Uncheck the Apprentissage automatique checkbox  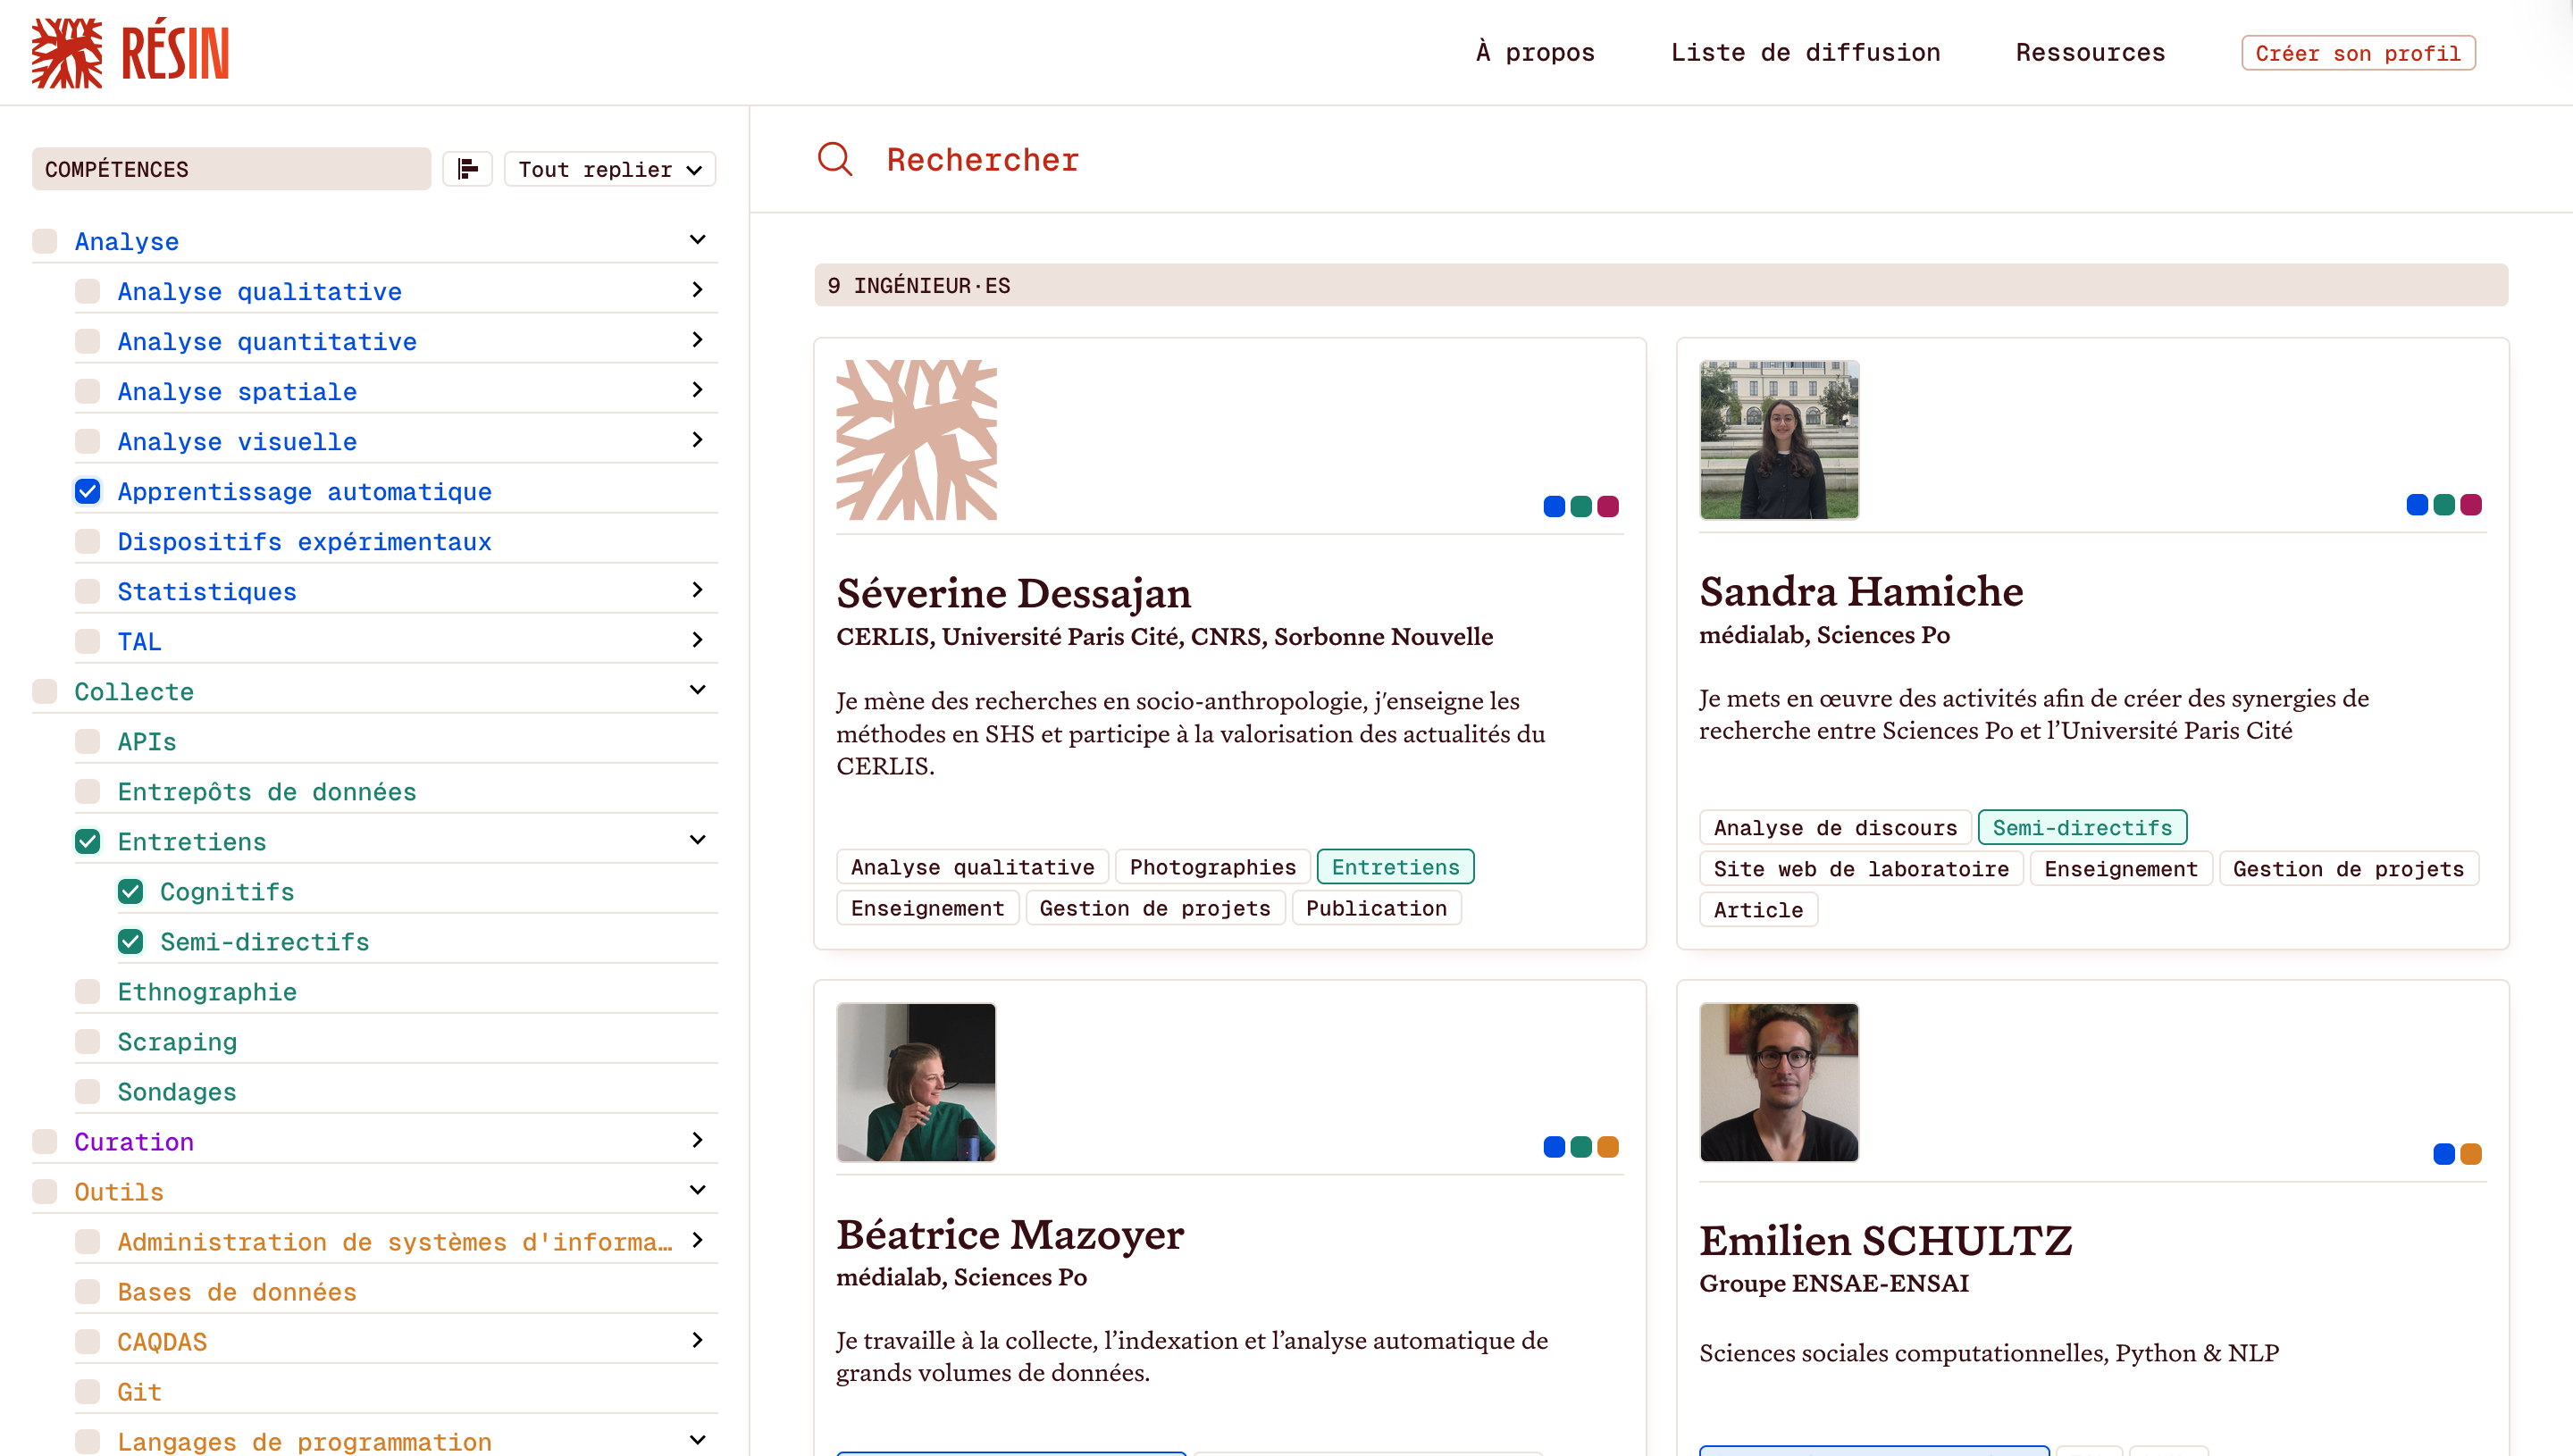(x=88, y=491)
